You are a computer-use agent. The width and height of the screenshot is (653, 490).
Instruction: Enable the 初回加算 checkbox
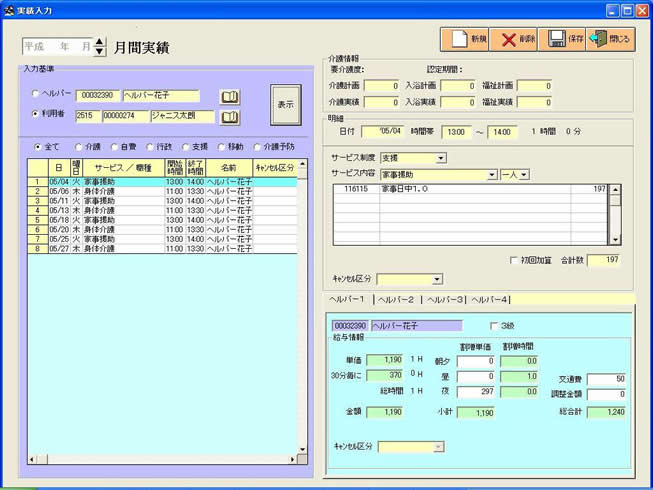pyautogui.click(x=514, y=260)
